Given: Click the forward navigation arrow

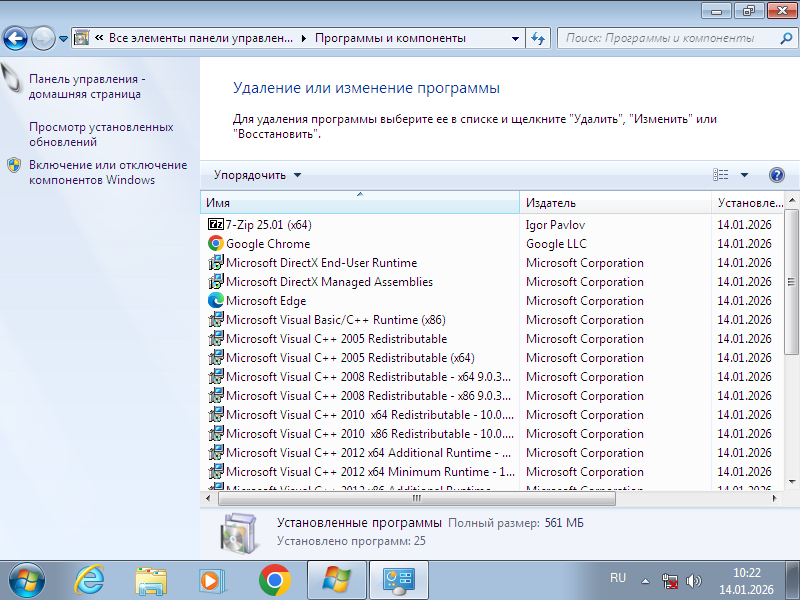Looking at the screenshot, I should [43, 38].
